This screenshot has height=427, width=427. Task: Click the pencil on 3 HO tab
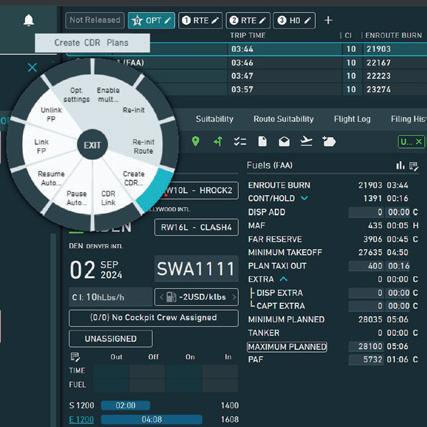[x=307, y=21]
